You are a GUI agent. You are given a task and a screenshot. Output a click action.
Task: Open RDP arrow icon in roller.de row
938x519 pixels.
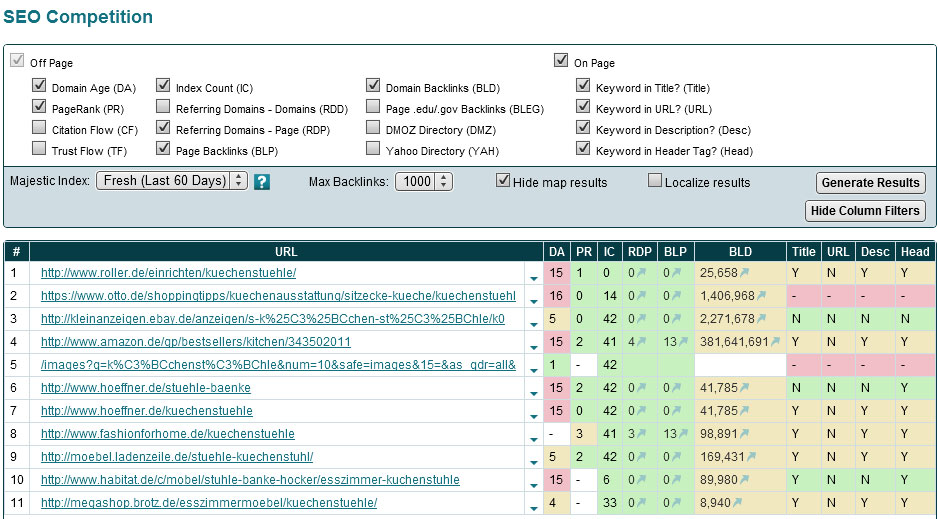pos(641,273)
